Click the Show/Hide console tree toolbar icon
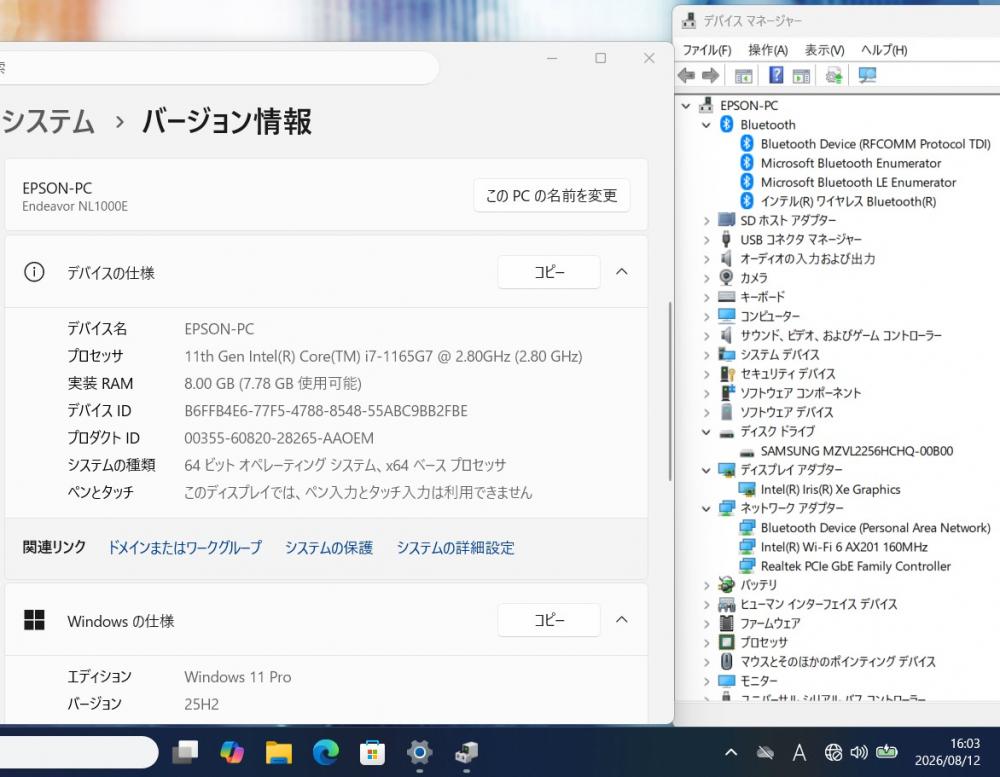 [x=744, y=76]
